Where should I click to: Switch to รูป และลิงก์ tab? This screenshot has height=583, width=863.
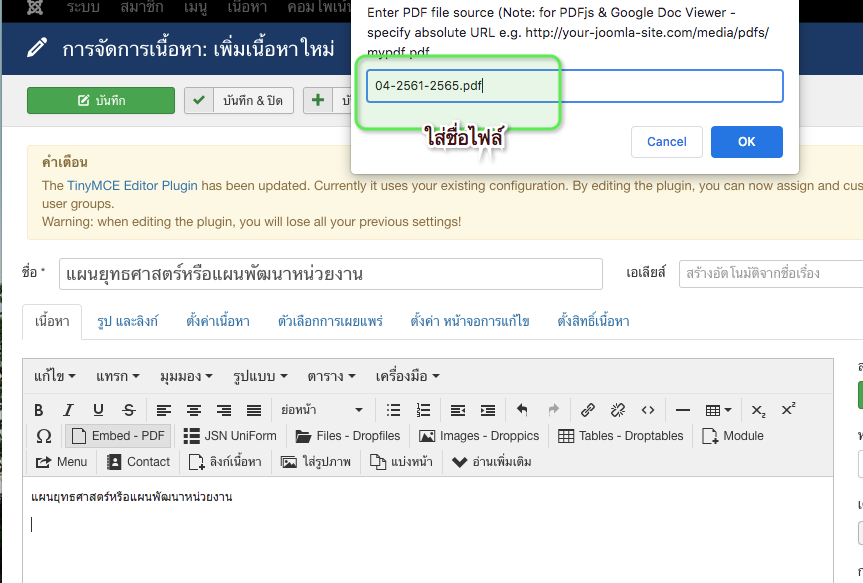point(128,322)
